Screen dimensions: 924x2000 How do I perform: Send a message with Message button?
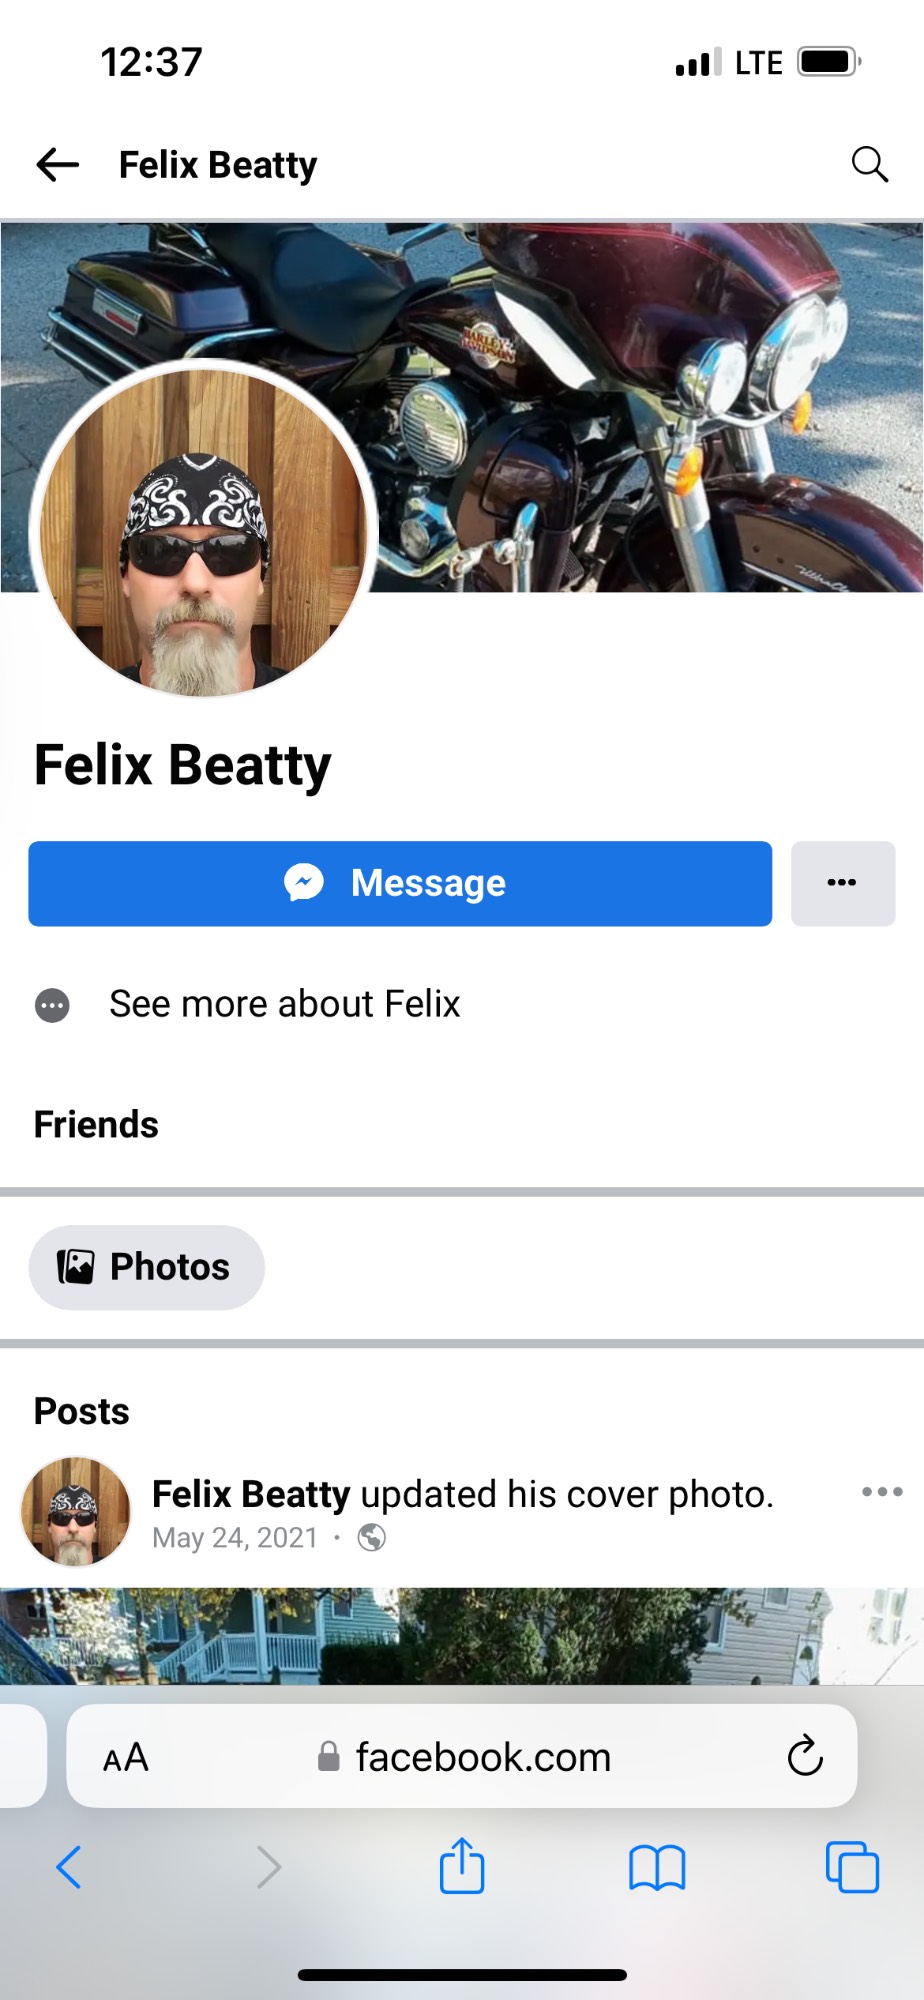[x=400, y=883]
